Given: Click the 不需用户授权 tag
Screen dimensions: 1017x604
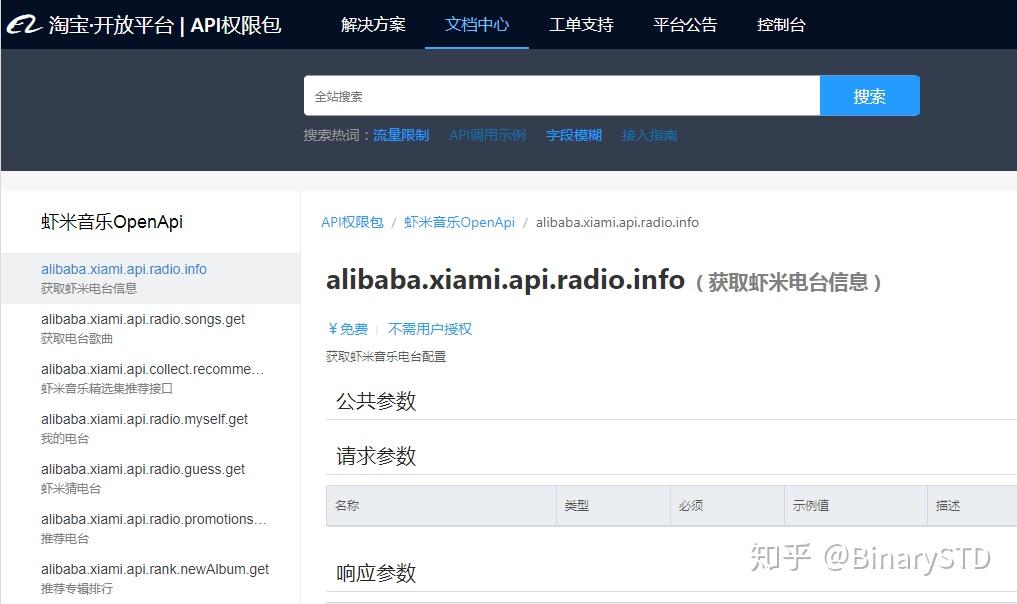Looking at the screenshot, I should (x=430, y=329).
